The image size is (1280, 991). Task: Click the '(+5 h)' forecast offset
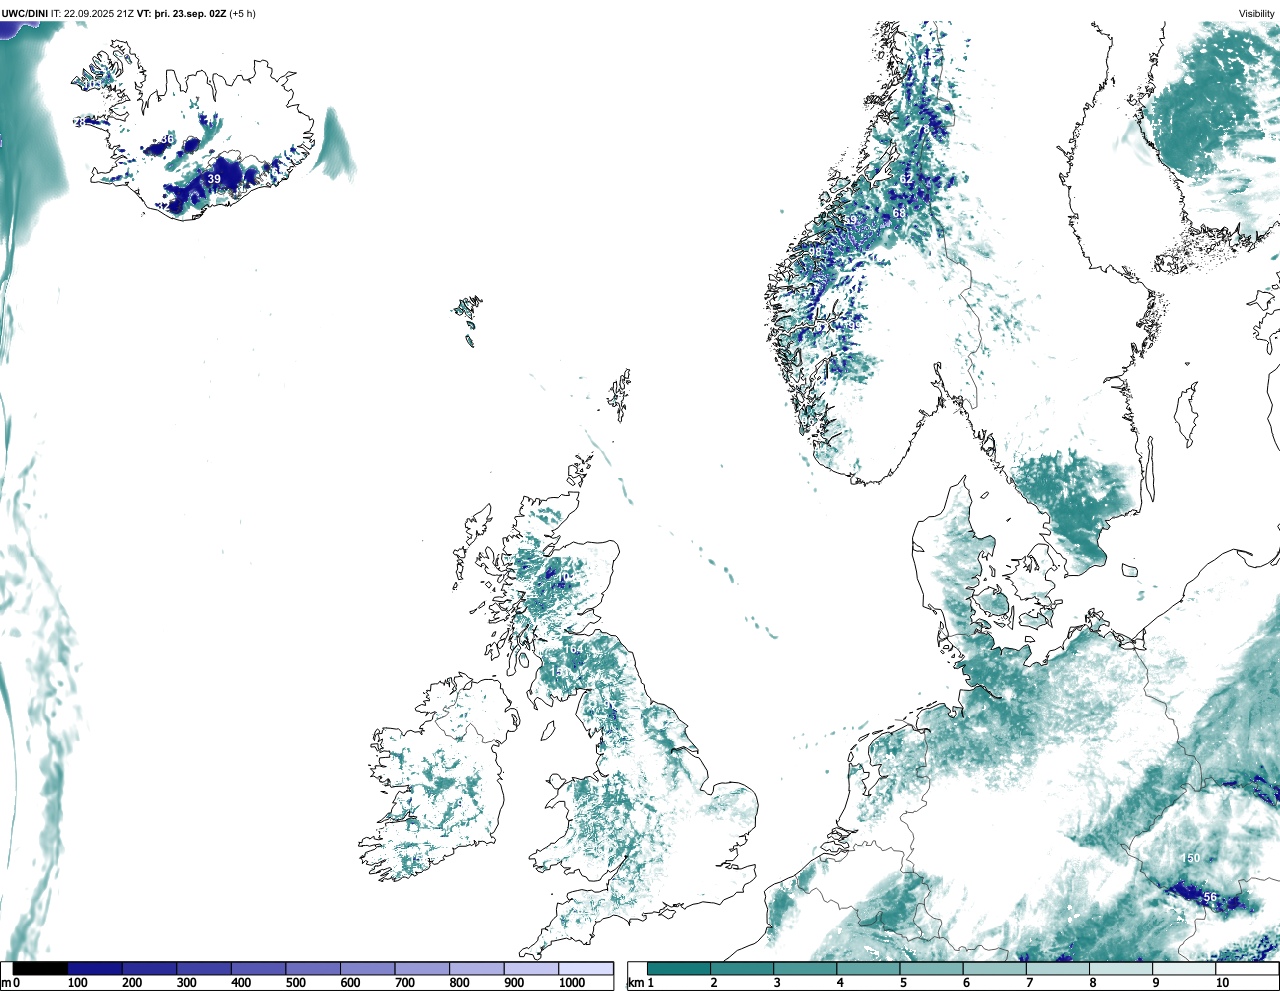[242, 14]
